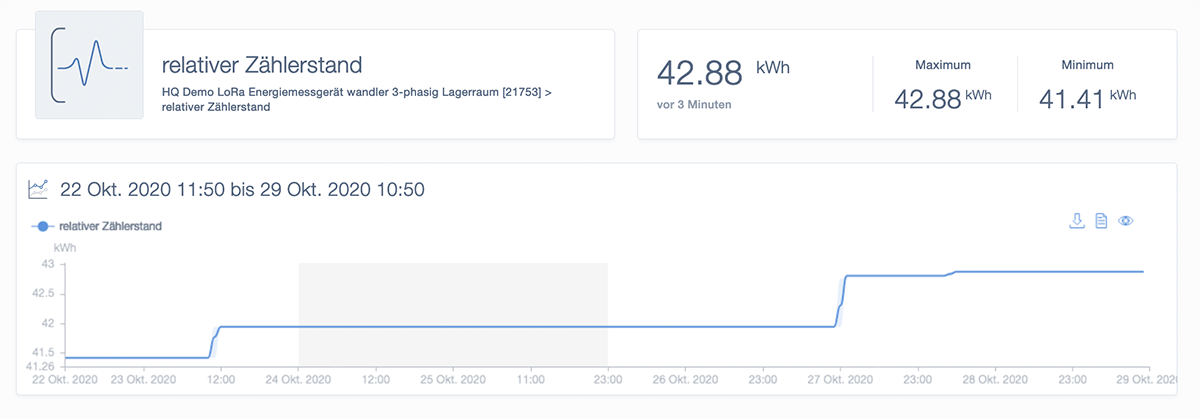Image resolution: width=1200 pixels, height=418 pixels.
Task: Click the 24 Okt. 2020 axis label
Action: click(298, 380)
